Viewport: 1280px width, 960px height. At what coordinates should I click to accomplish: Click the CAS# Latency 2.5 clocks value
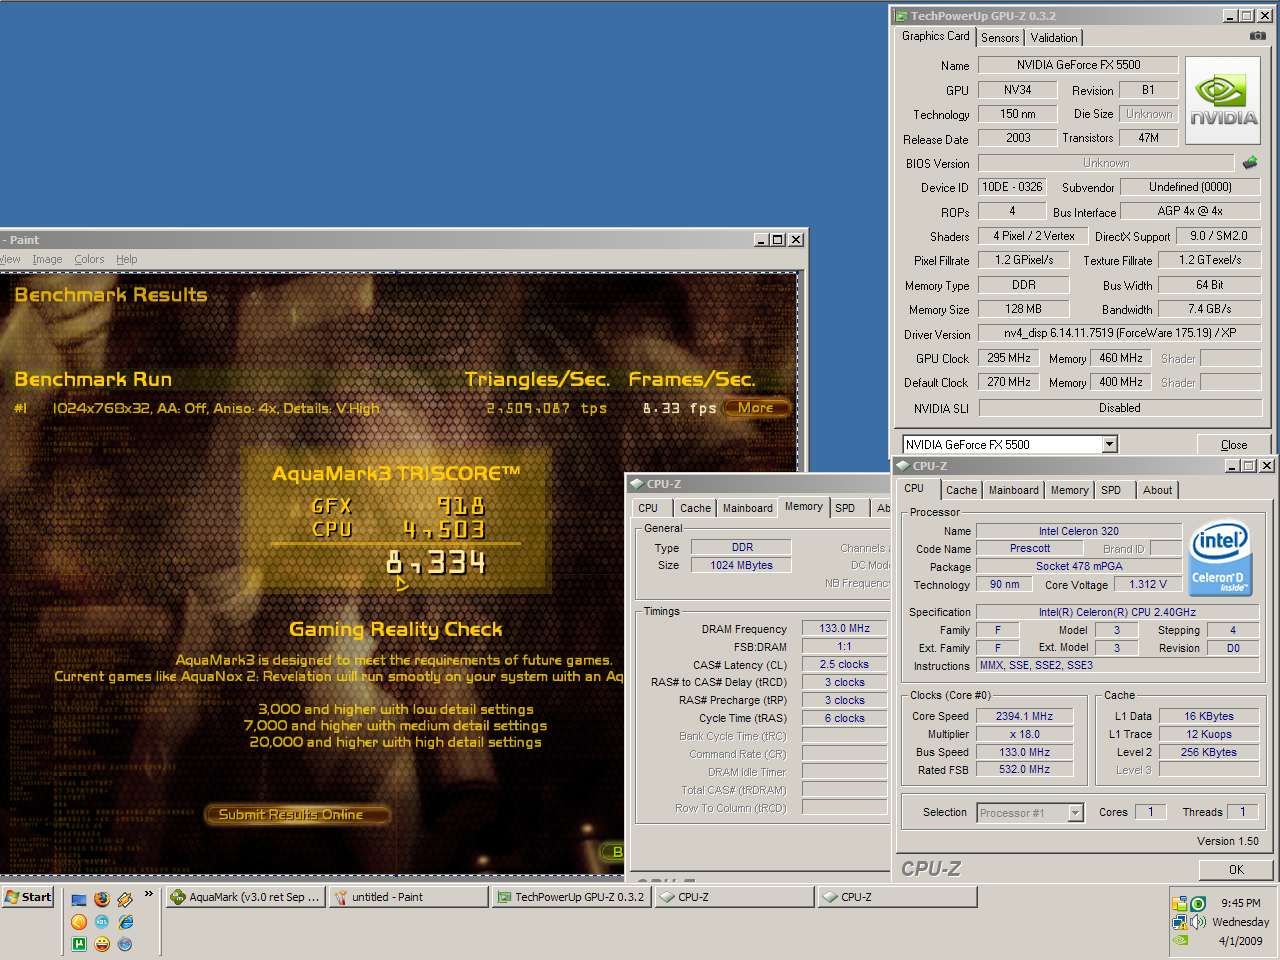coord(845,665)
